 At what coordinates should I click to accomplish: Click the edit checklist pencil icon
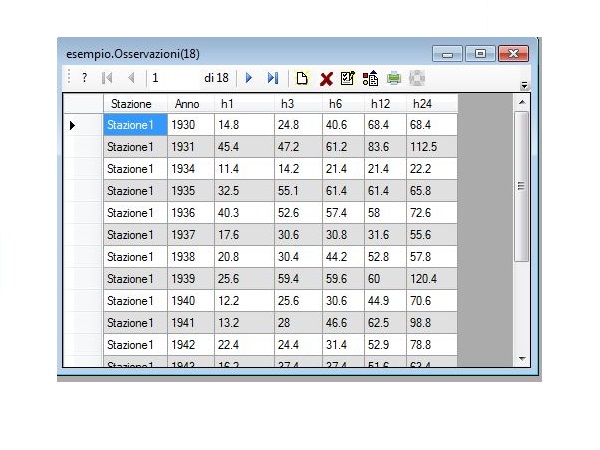(x=347, y=78)
